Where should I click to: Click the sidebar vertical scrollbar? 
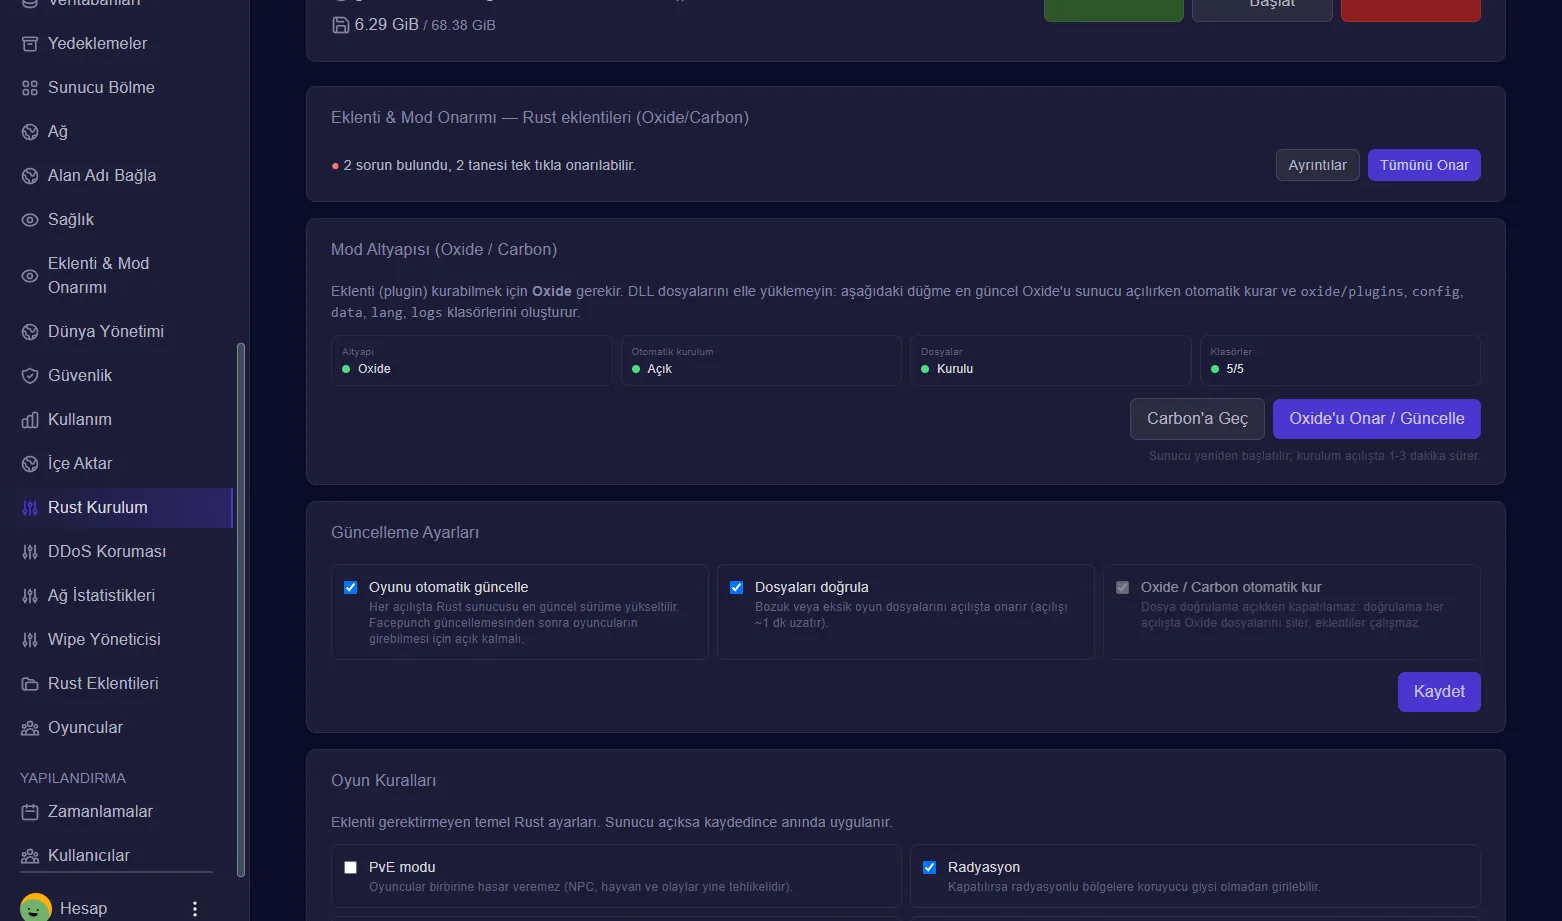pyautogui.click(x=240, y=610)
